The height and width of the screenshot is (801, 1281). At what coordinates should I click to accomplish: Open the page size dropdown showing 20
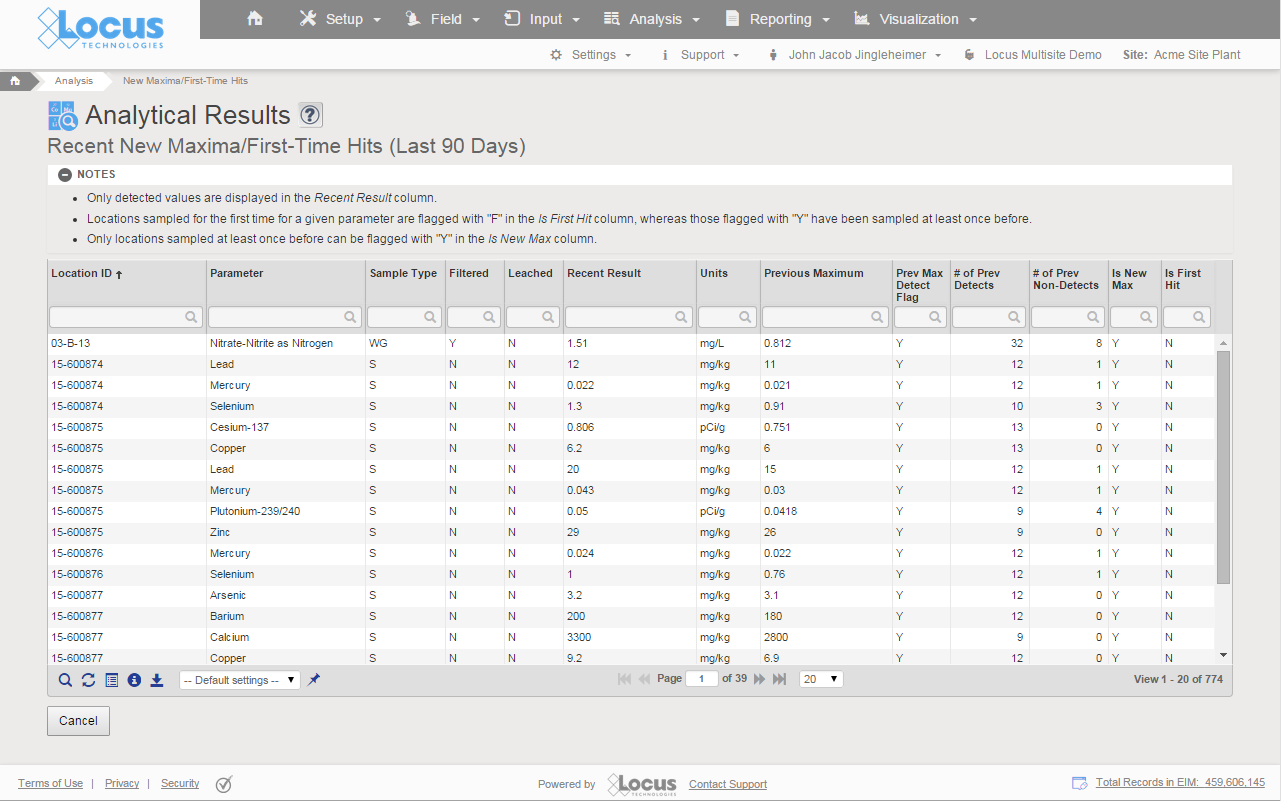(x=820, y=678)
